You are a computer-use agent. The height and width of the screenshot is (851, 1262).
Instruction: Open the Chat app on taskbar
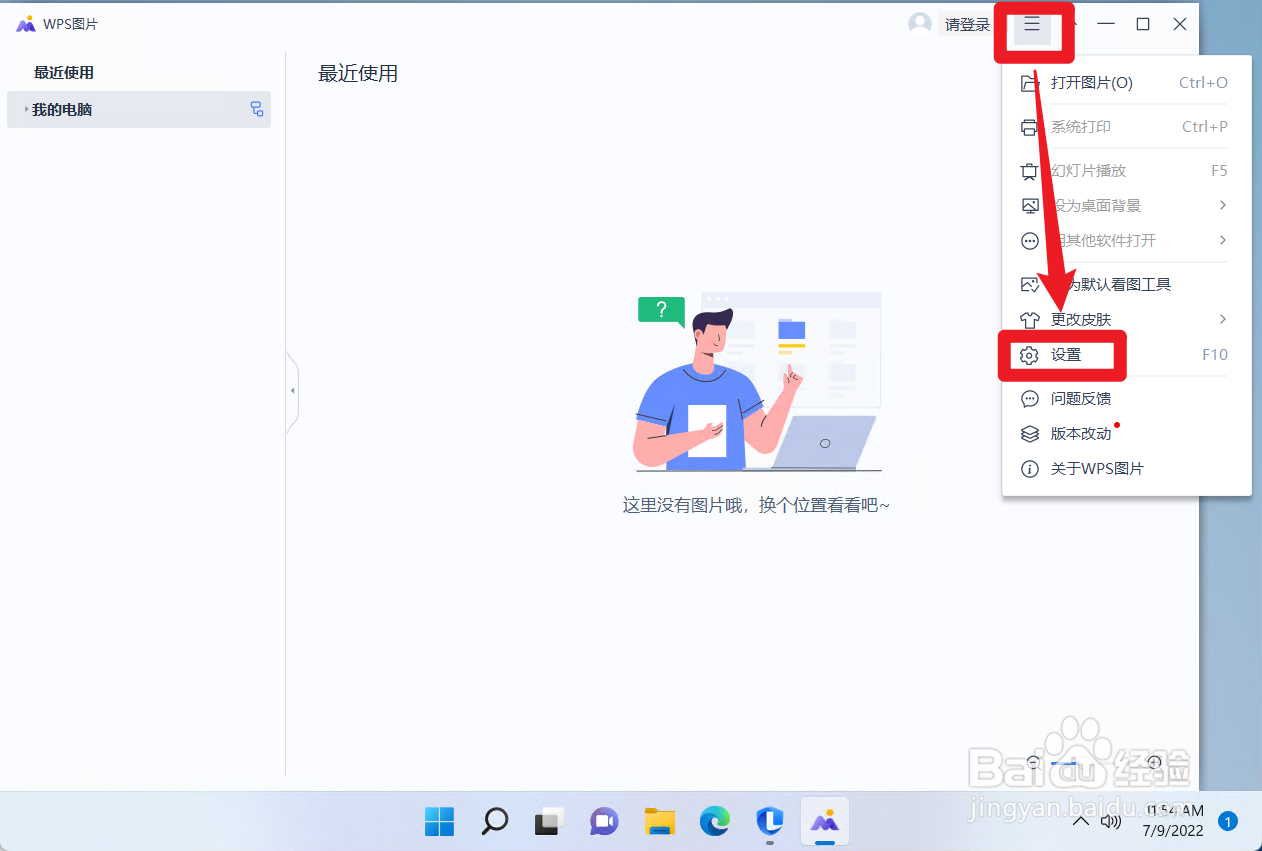tap(604, 821)
